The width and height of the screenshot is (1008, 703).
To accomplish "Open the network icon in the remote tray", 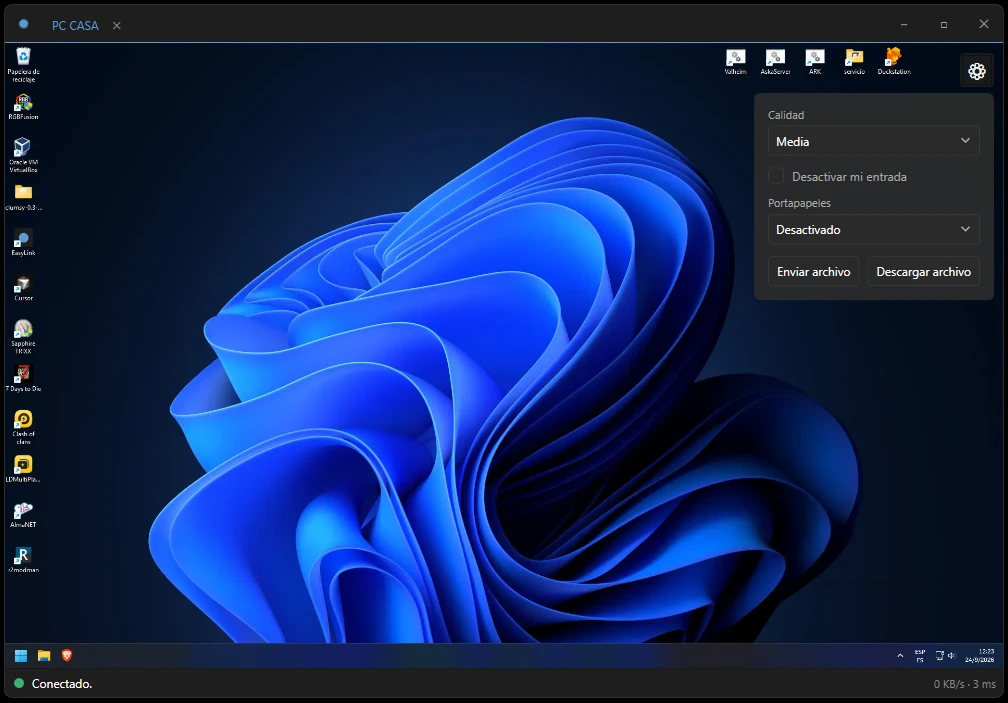I will click(939, 655).
